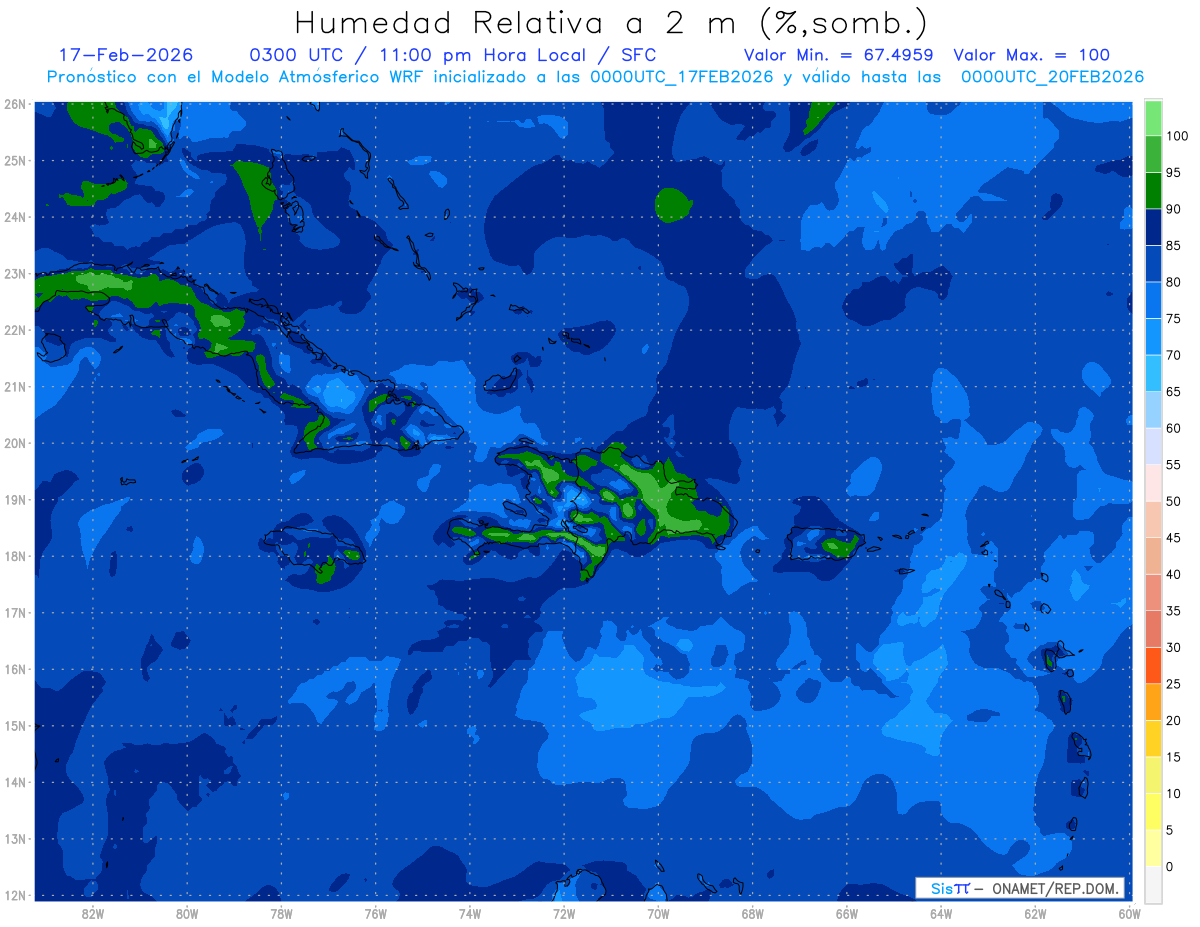The height and width of the screenshot is (927, 1200).
Task: Click the "Valor Min. = 67.4959" text
Action: pyautogui.click(x=839, y=55)
